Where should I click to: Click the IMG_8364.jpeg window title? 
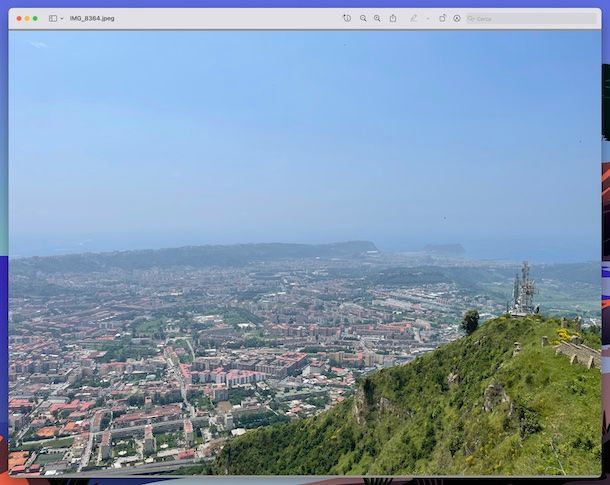[x=92, y=18]
